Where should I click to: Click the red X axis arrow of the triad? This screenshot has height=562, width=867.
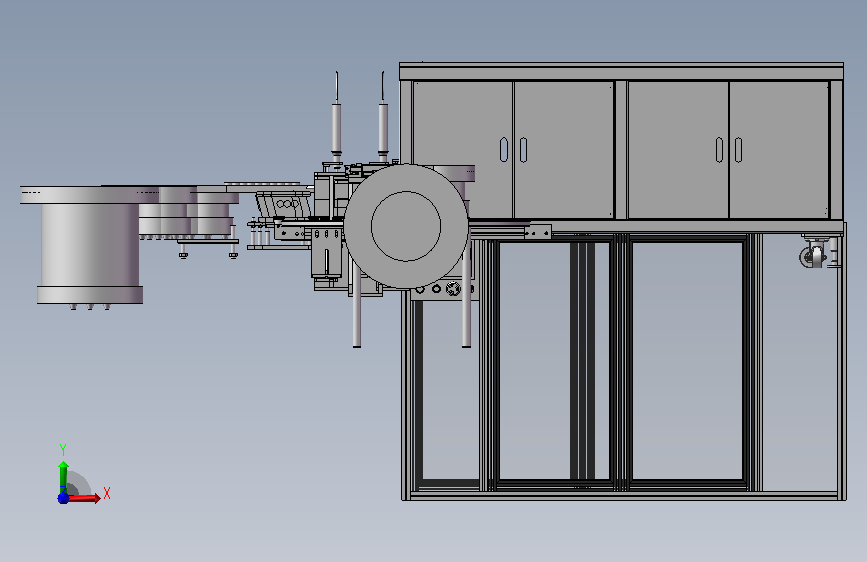click(x=83, y=498)
